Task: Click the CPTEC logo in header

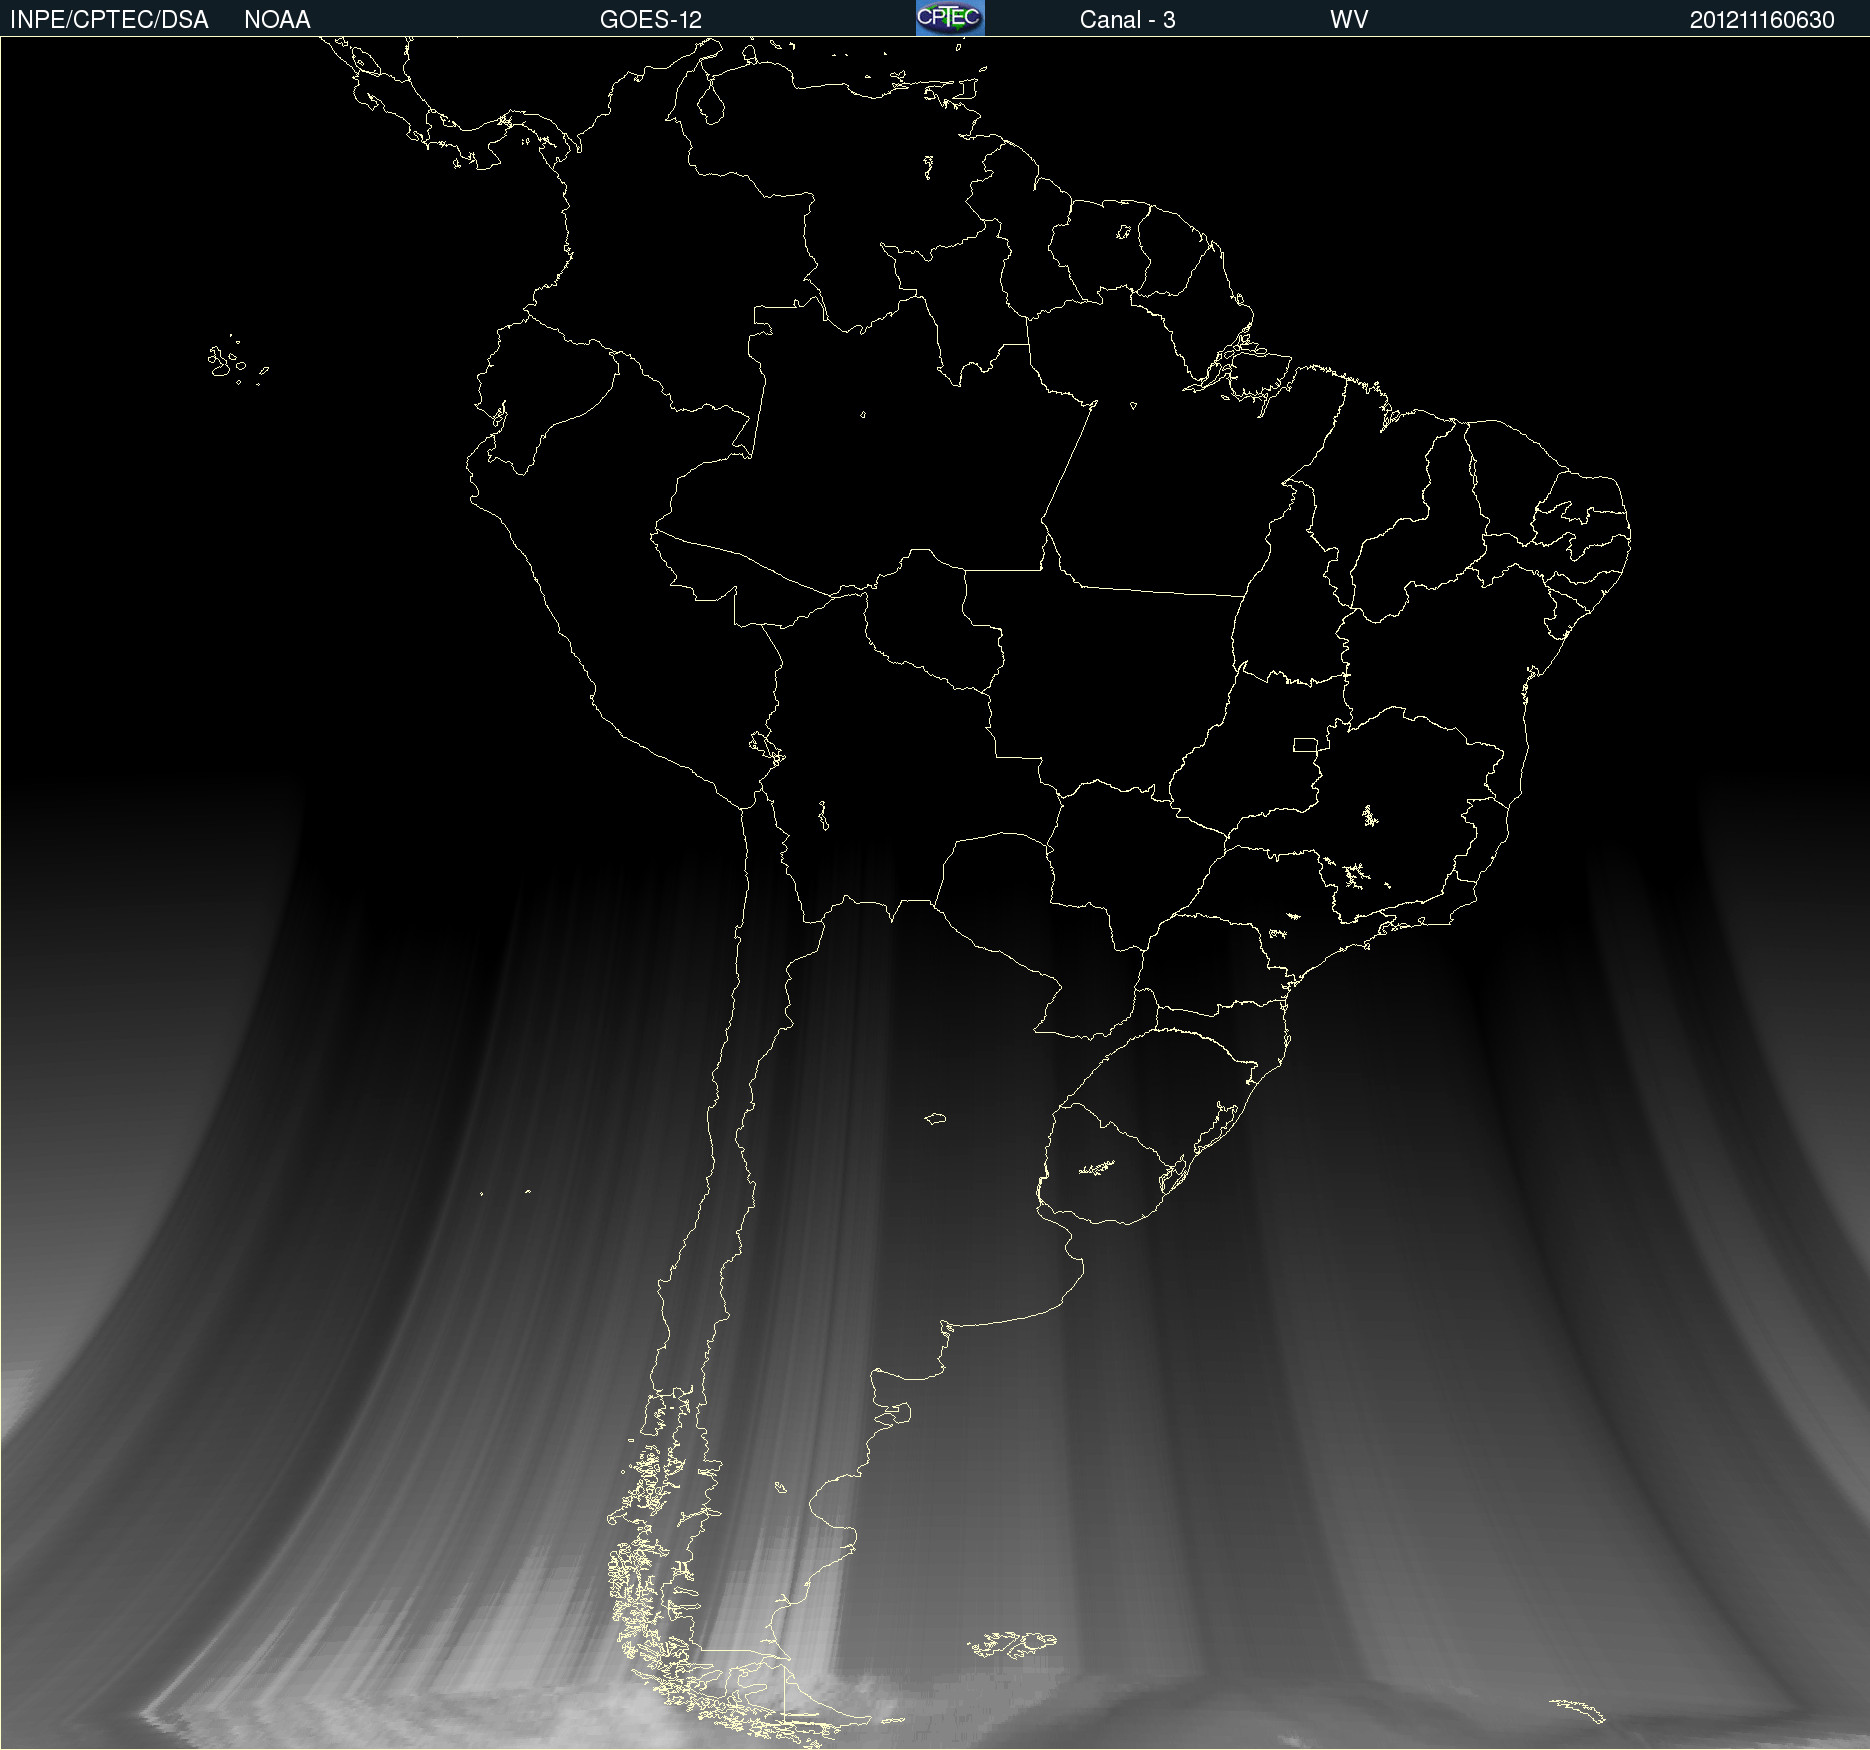Action: [950, 18]
